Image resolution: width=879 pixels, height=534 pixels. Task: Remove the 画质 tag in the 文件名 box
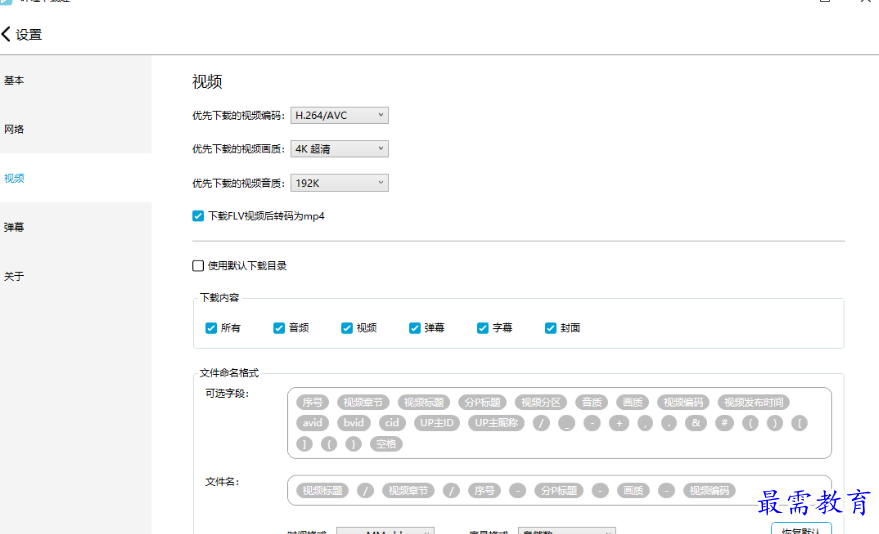click(633, 491)
